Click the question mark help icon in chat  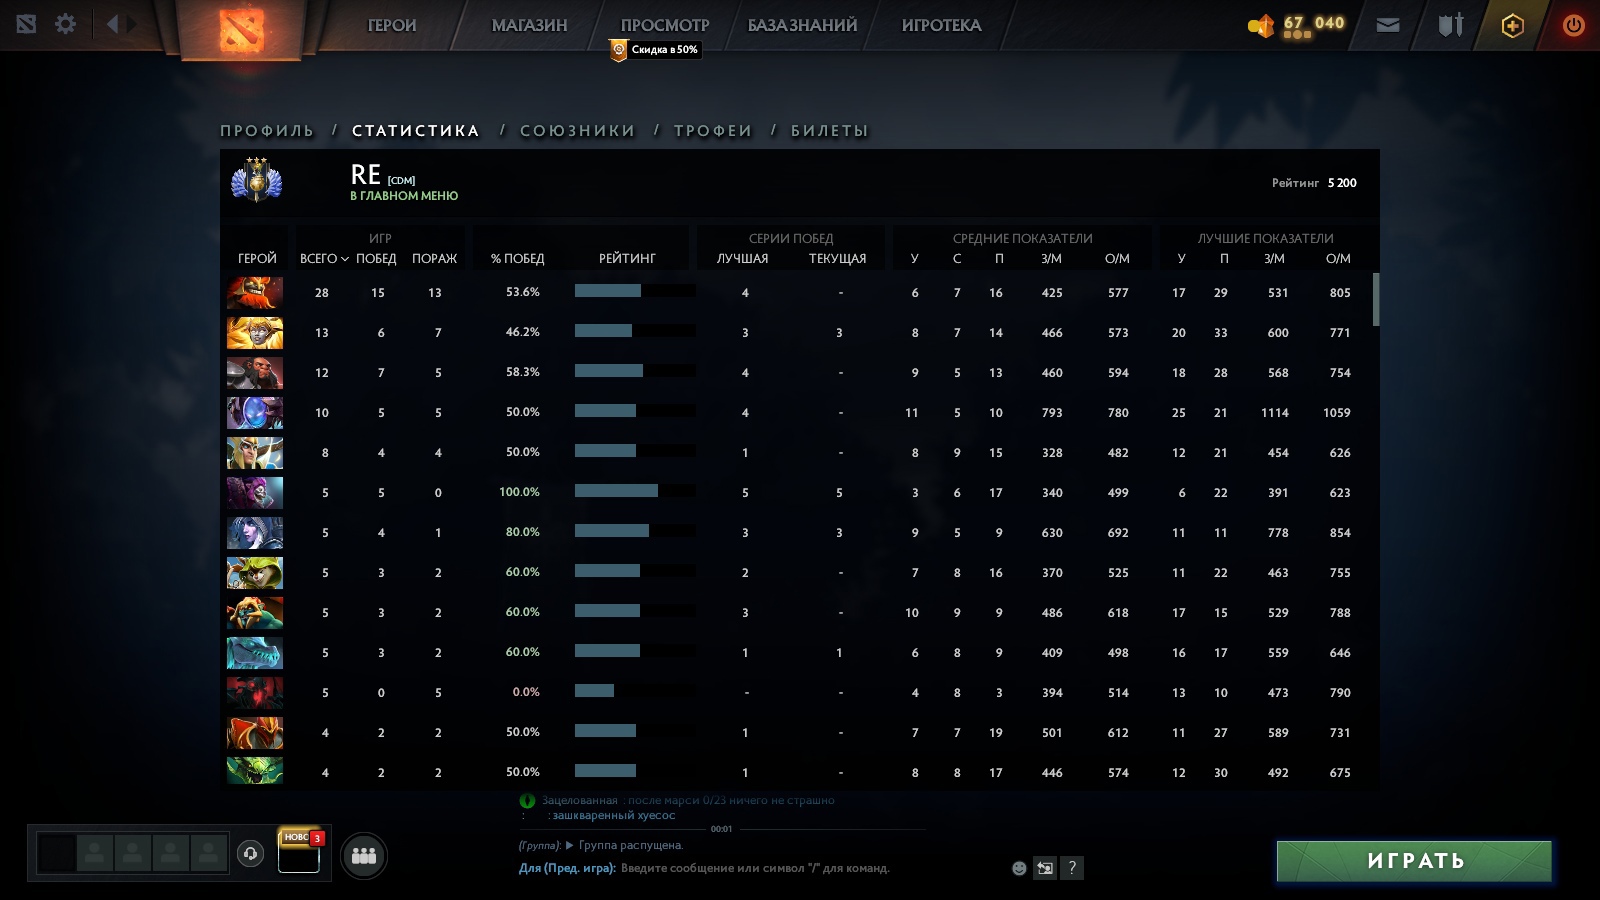tap(1072, 868)
